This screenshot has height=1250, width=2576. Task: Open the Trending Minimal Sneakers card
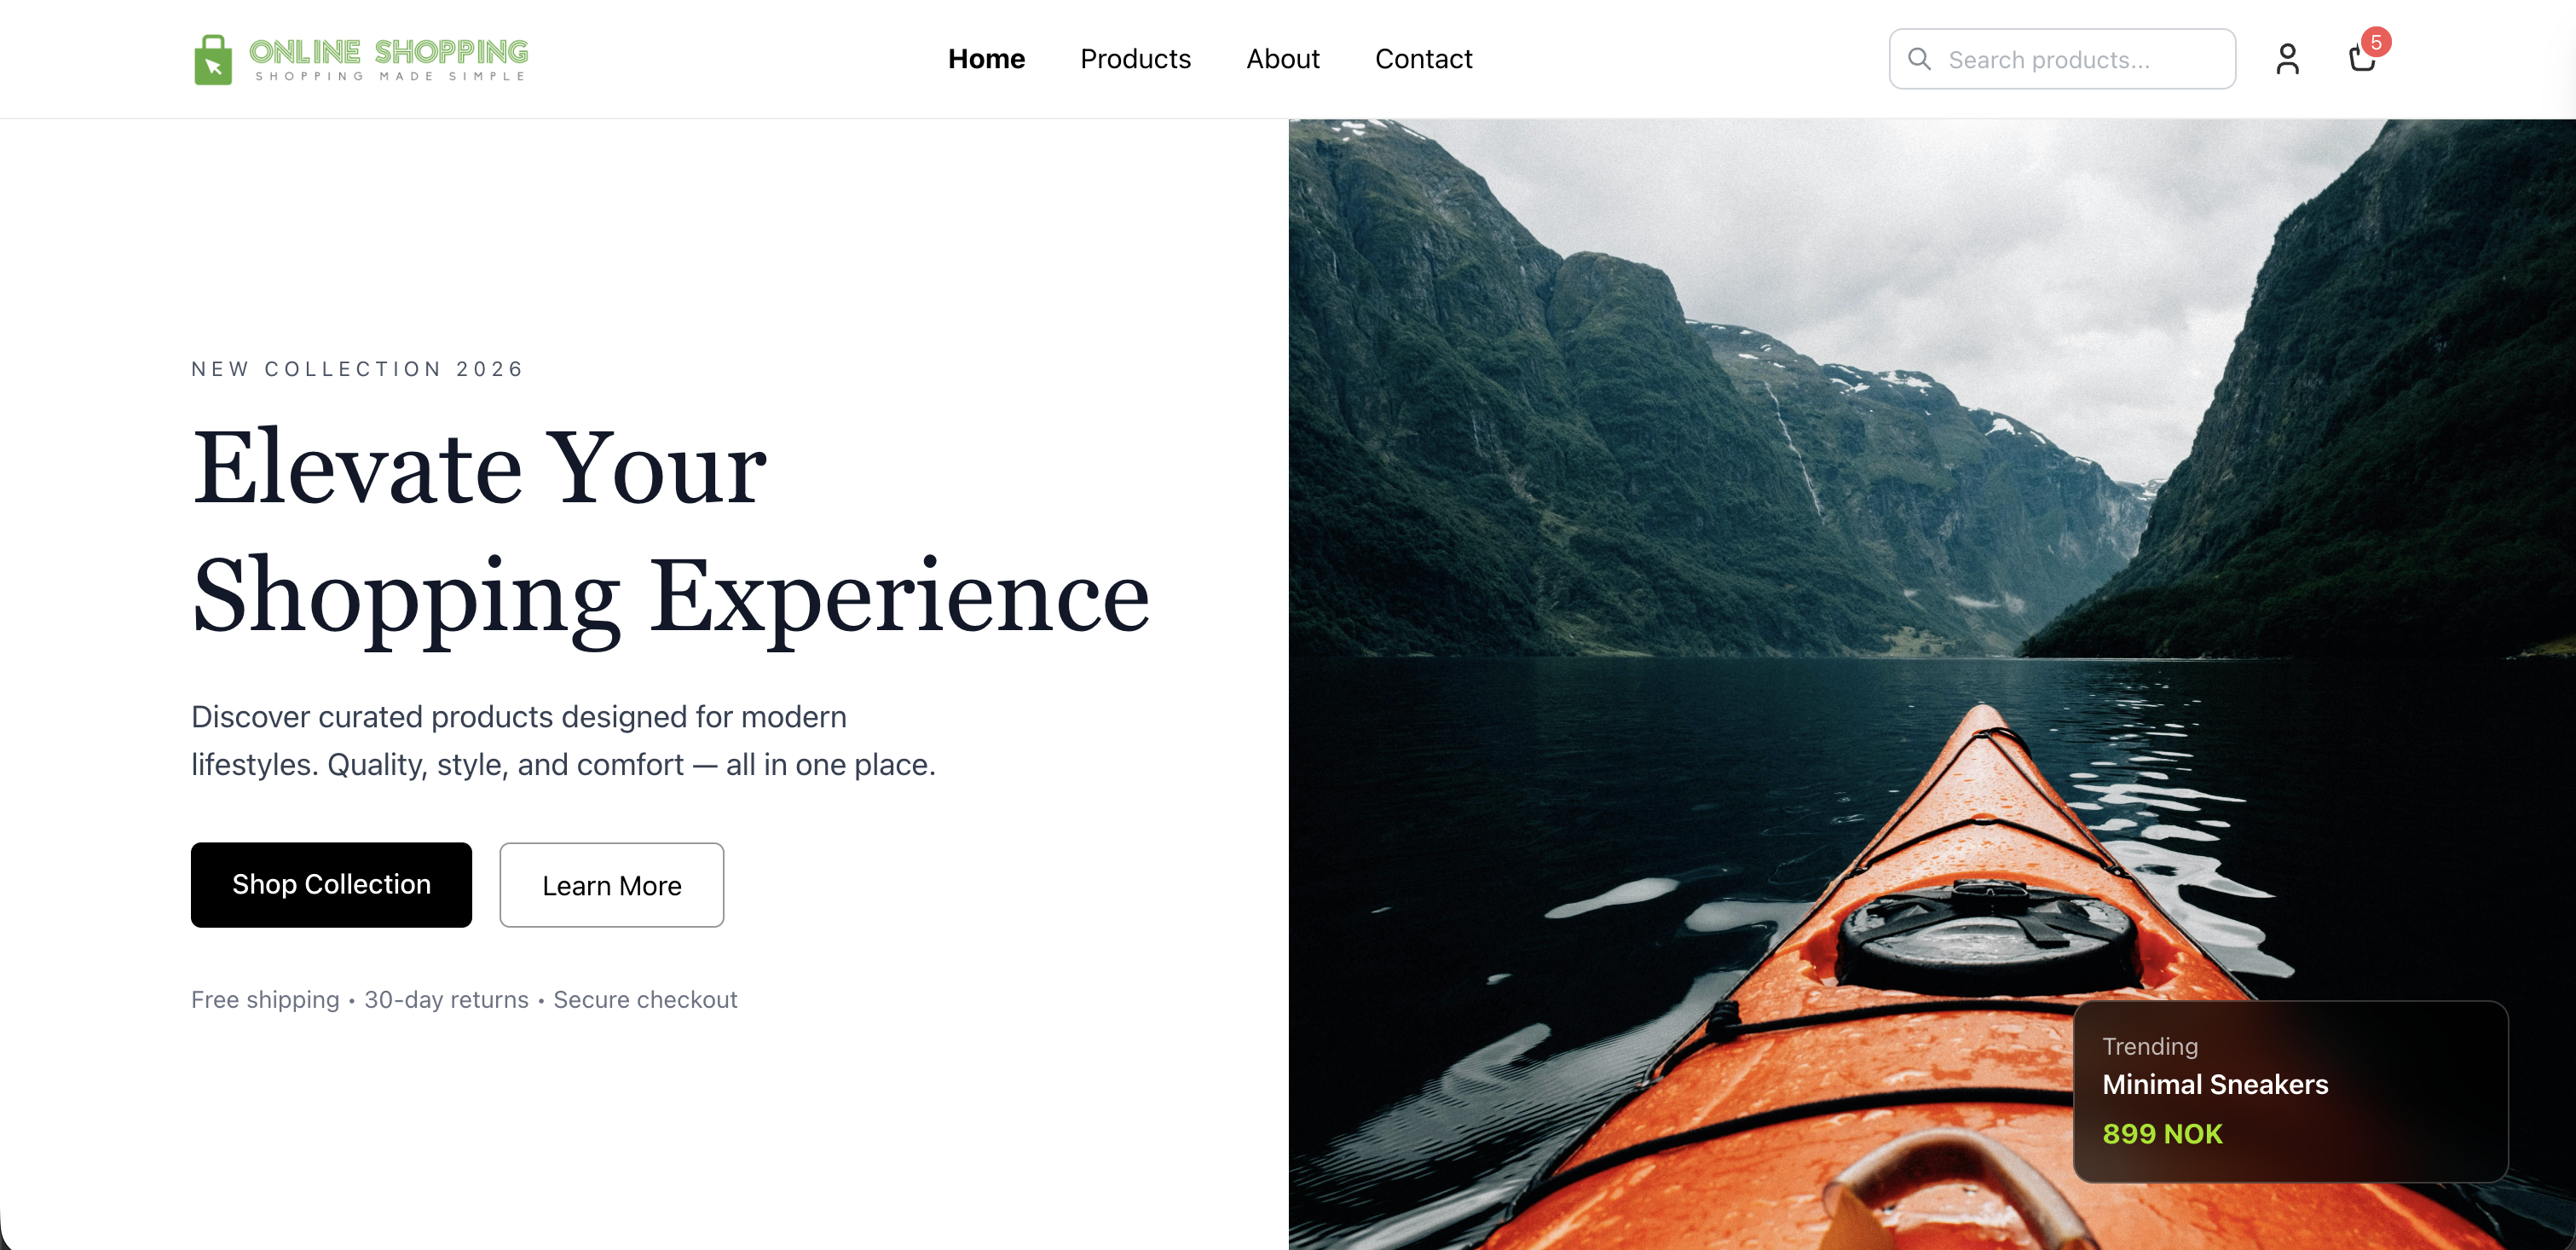click(x=2290, y=1091)
